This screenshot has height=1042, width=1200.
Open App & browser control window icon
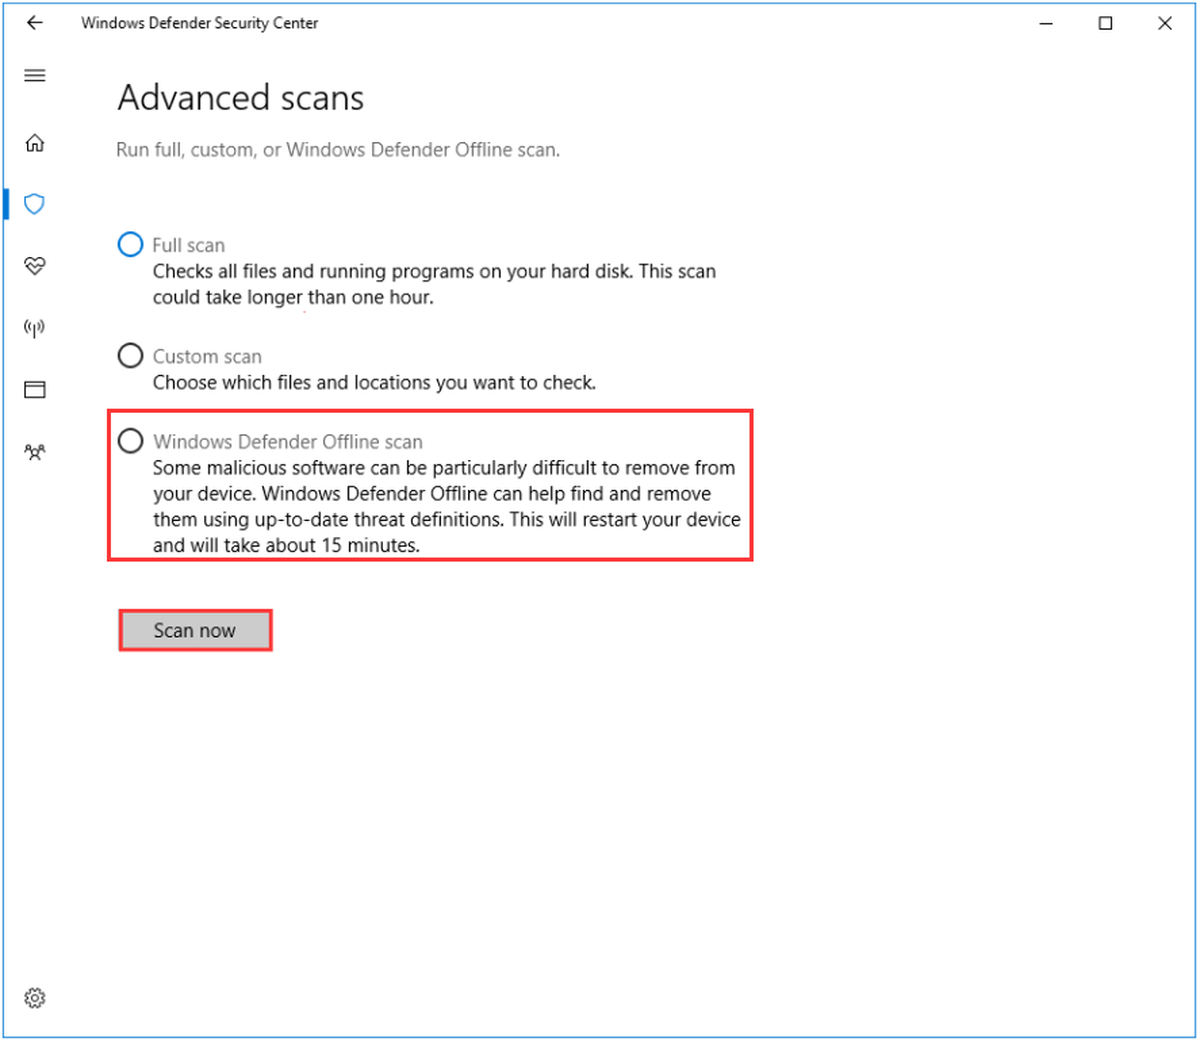point(35,389)
